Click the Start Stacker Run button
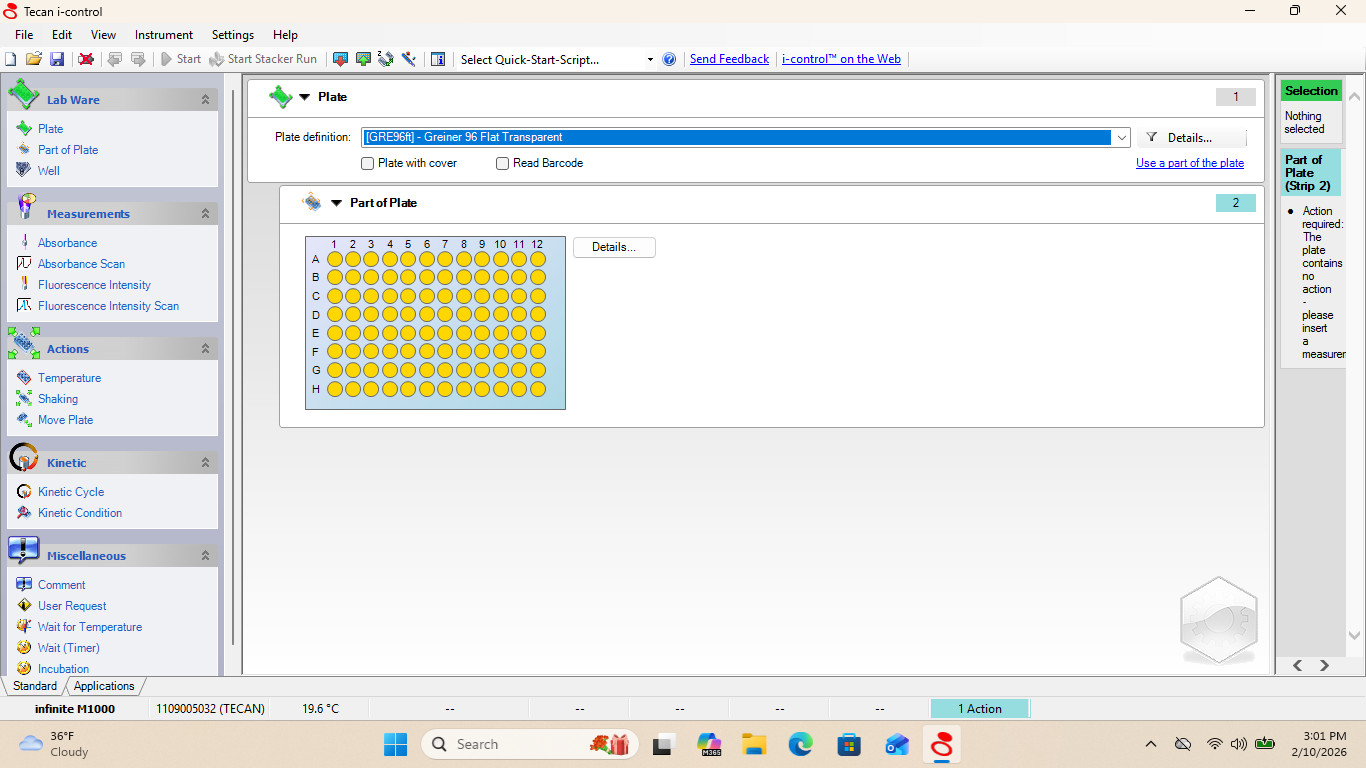 tap(263, 59)
